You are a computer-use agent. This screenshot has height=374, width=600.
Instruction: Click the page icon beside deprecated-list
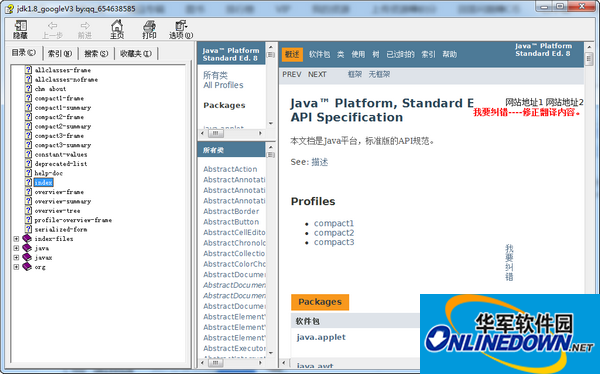[28, 164]
